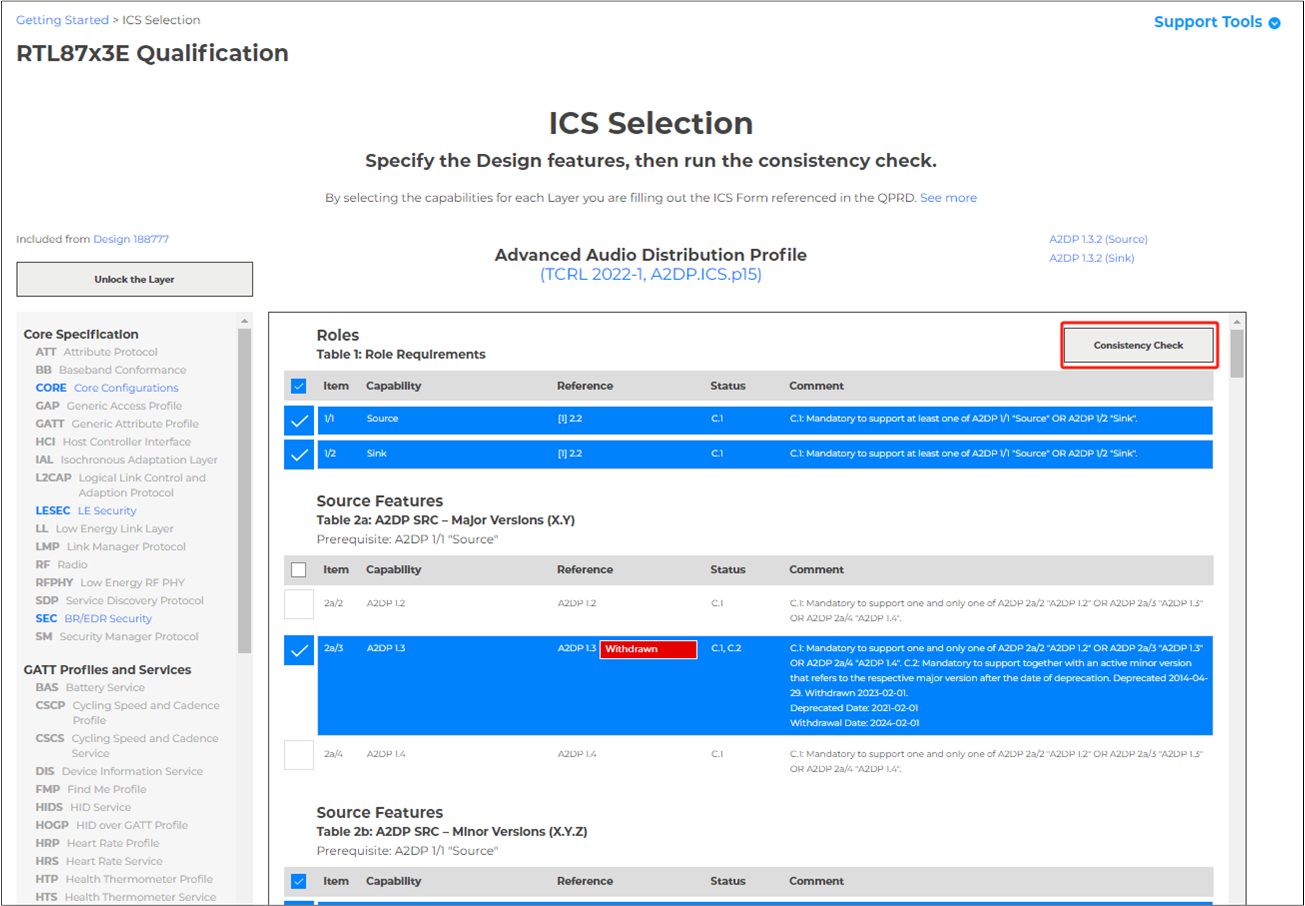1305x906 pixels.
Task: Select BB Baseband Conformance layer
Action: 110,370
